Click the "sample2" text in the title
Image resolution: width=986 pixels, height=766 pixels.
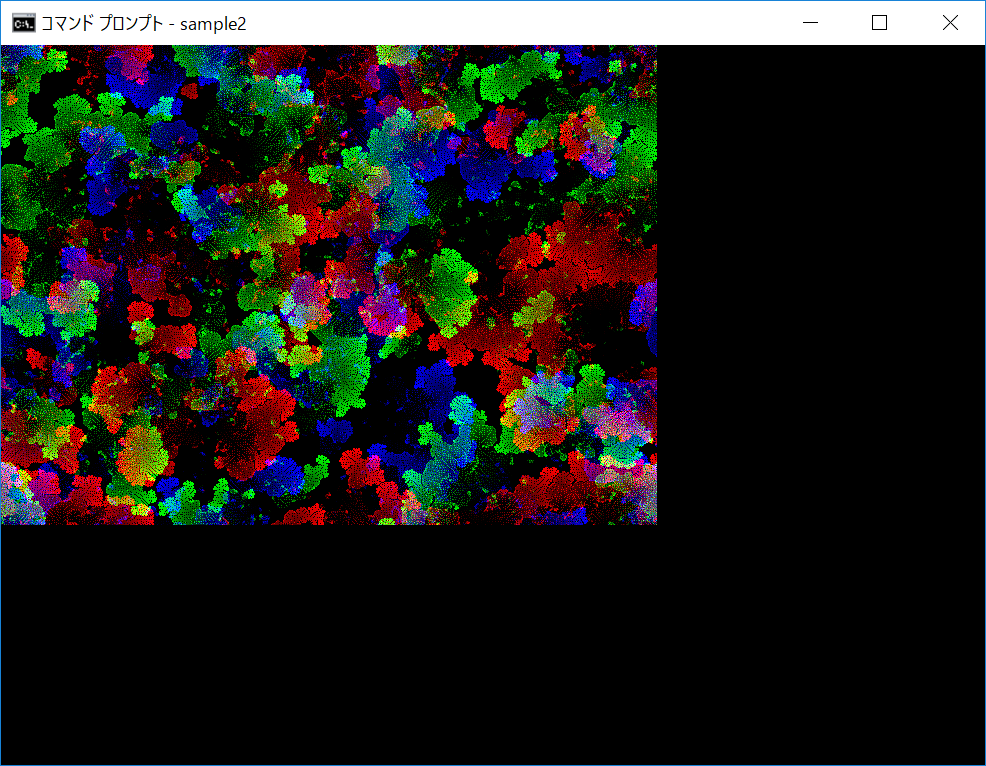213,23
